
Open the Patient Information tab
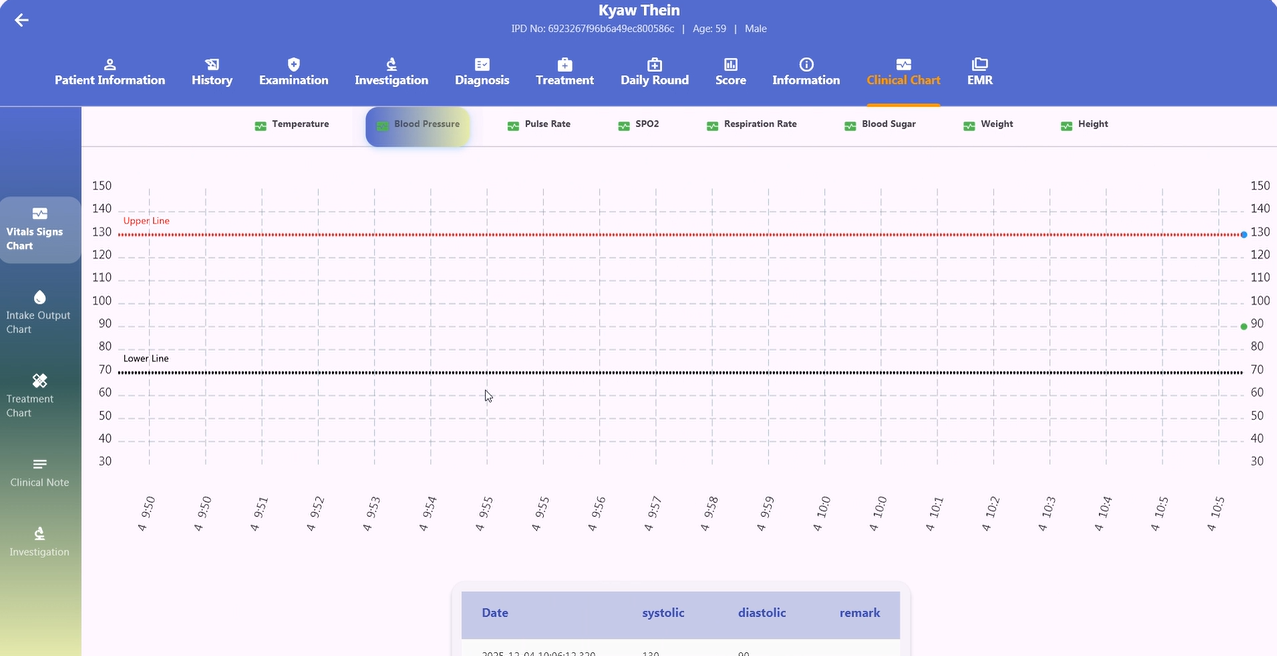(x=110, y=72)
